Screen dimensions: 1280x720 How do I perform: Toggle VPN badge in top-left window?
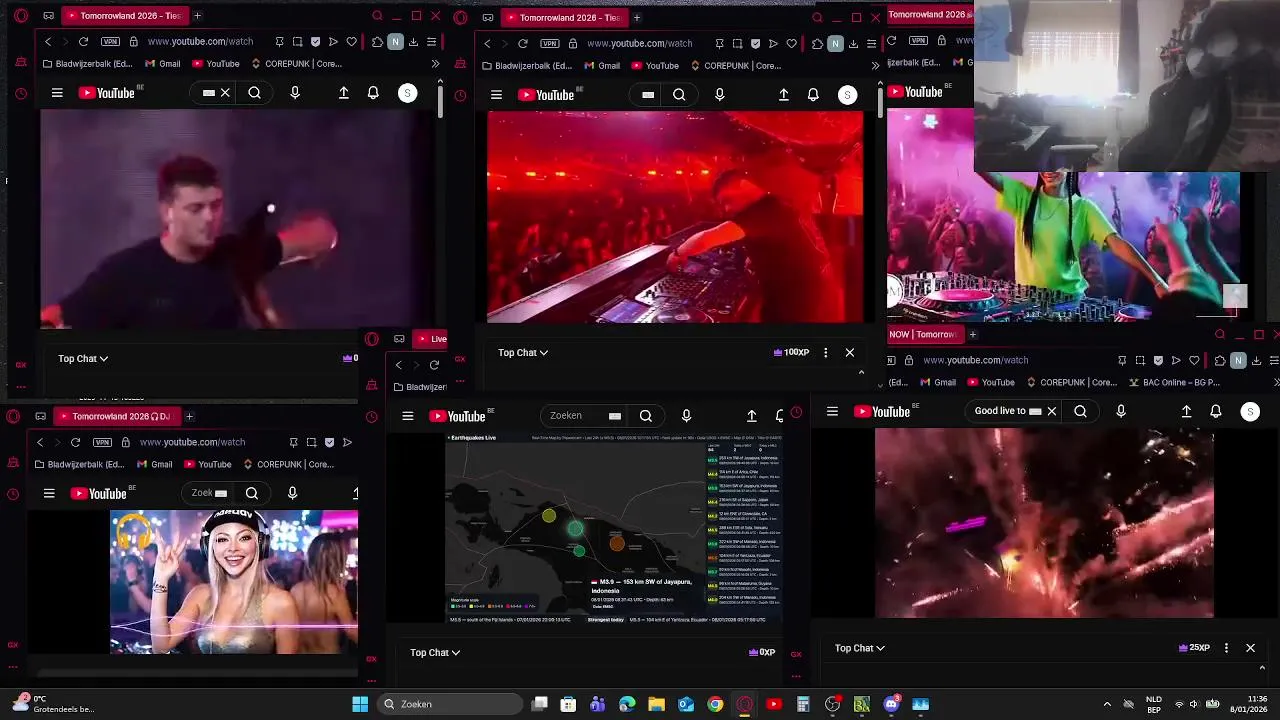(x=110, y=42)
